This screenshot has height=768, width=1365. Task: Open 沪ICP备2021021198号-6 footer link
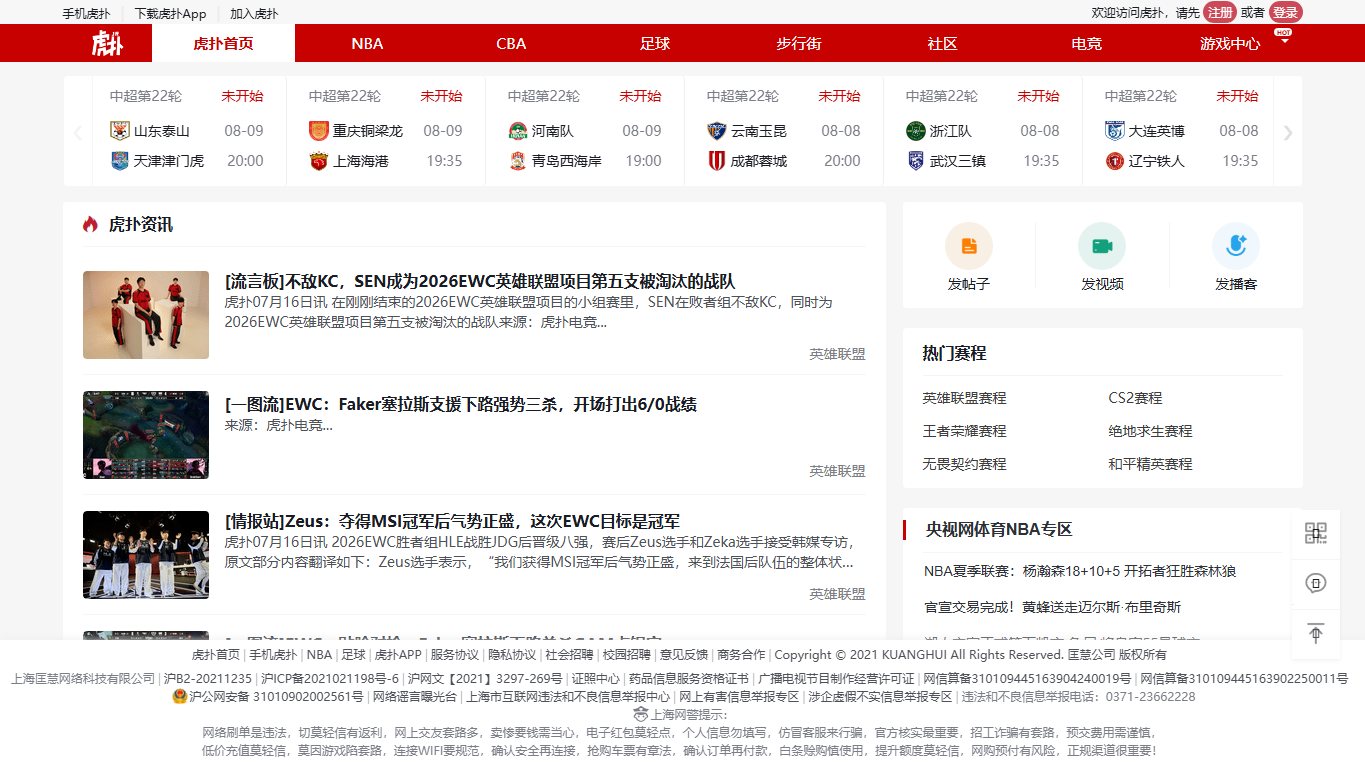330,678
